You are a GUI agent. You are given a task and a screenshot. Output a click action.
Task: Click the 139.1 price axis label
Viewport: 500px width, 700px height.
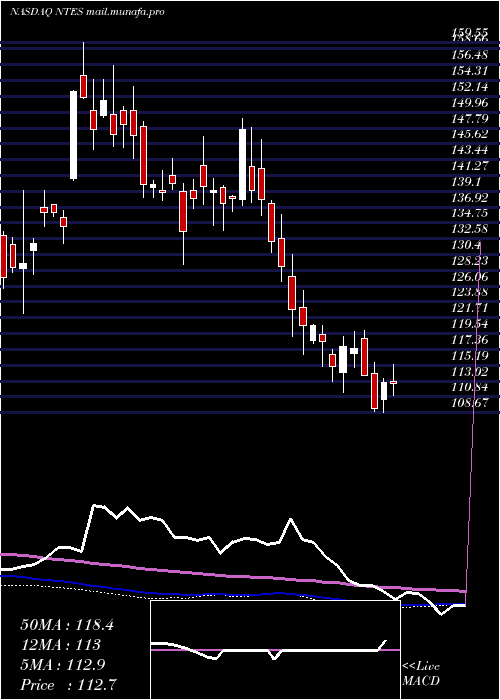467,182
